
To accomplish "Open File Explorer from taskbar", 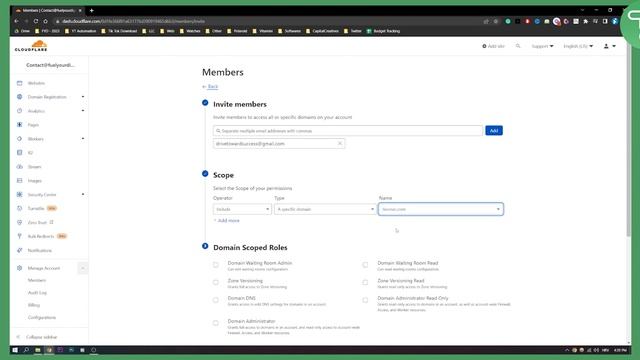I will coord(38,350).
